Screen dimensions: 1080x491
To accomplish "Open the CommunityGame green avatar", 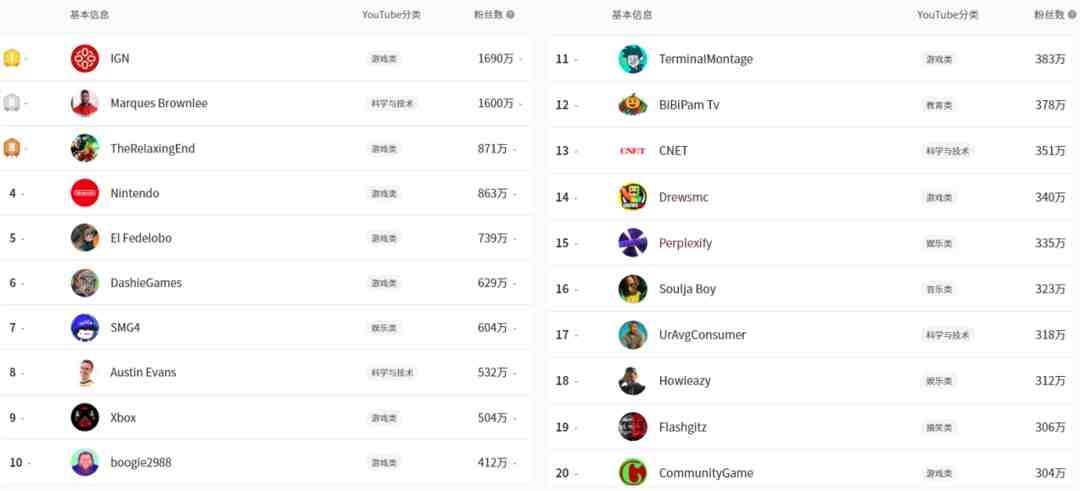I will [632, 473].
